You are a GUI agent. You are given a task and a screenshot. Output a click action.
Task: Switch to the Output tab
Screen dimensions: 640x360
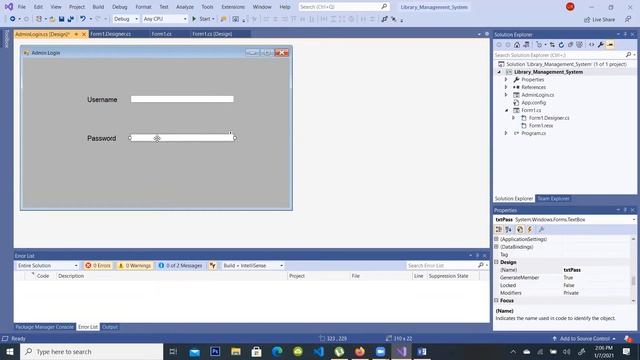point(109,327)
